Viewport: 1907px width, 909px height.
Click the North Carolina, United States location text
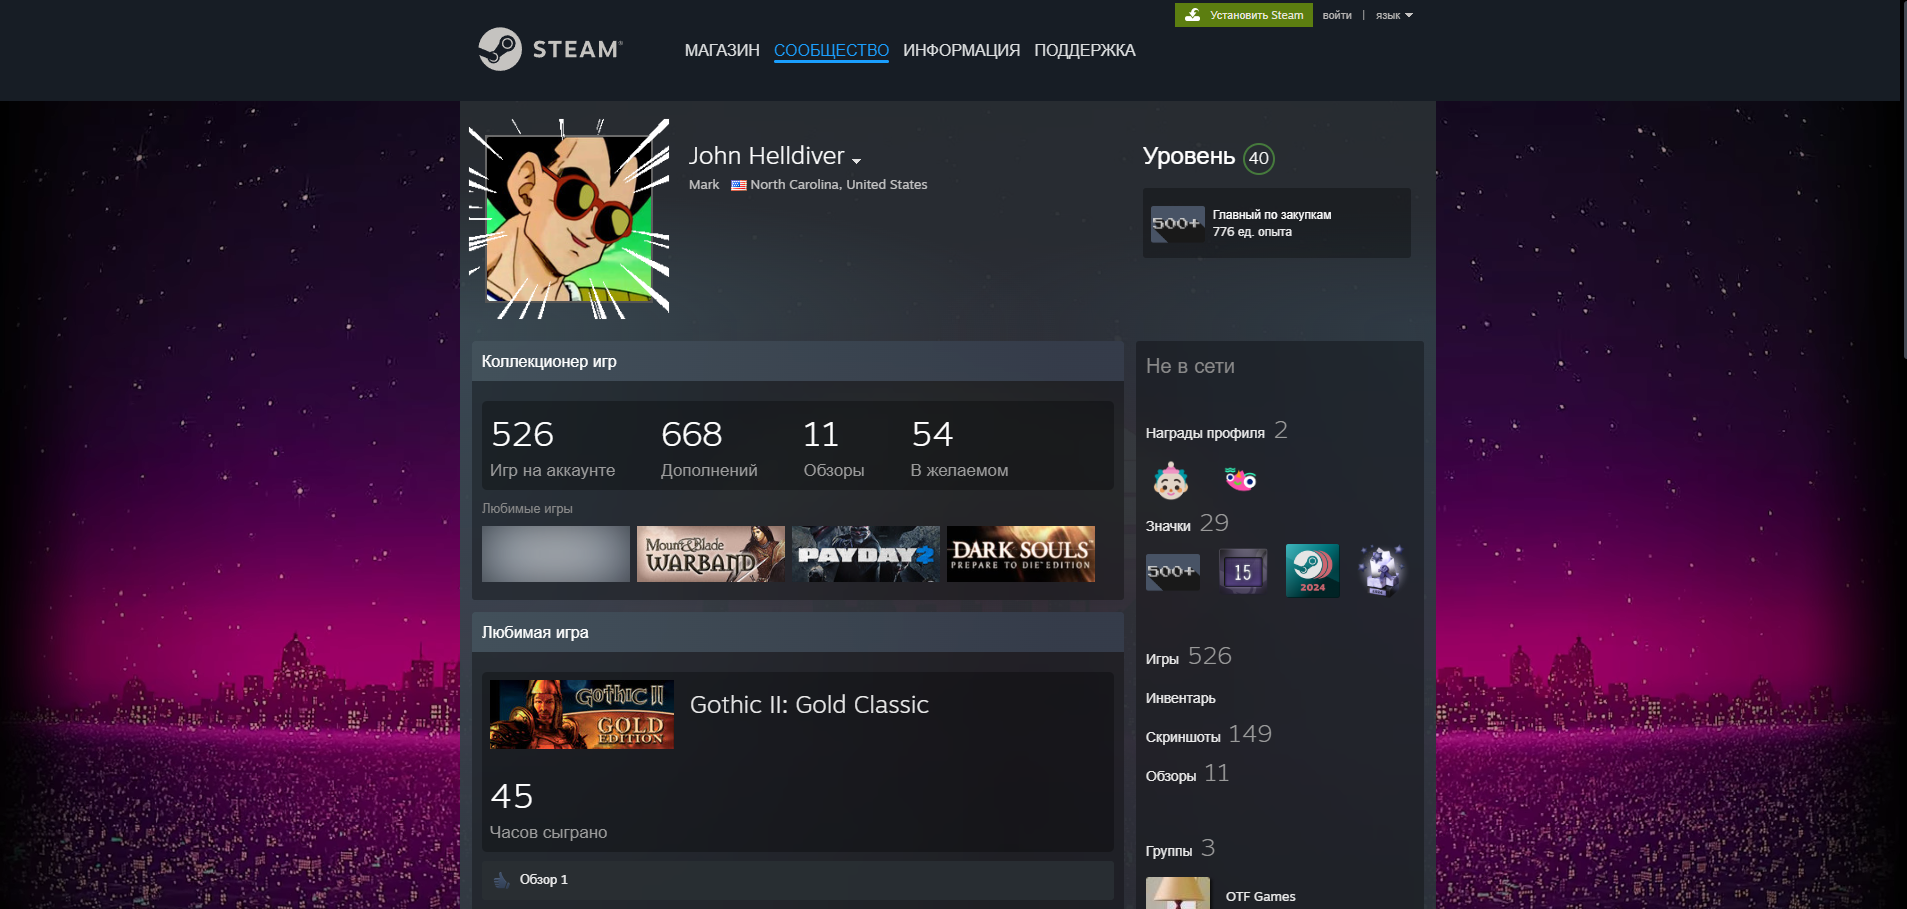[839, 185]
